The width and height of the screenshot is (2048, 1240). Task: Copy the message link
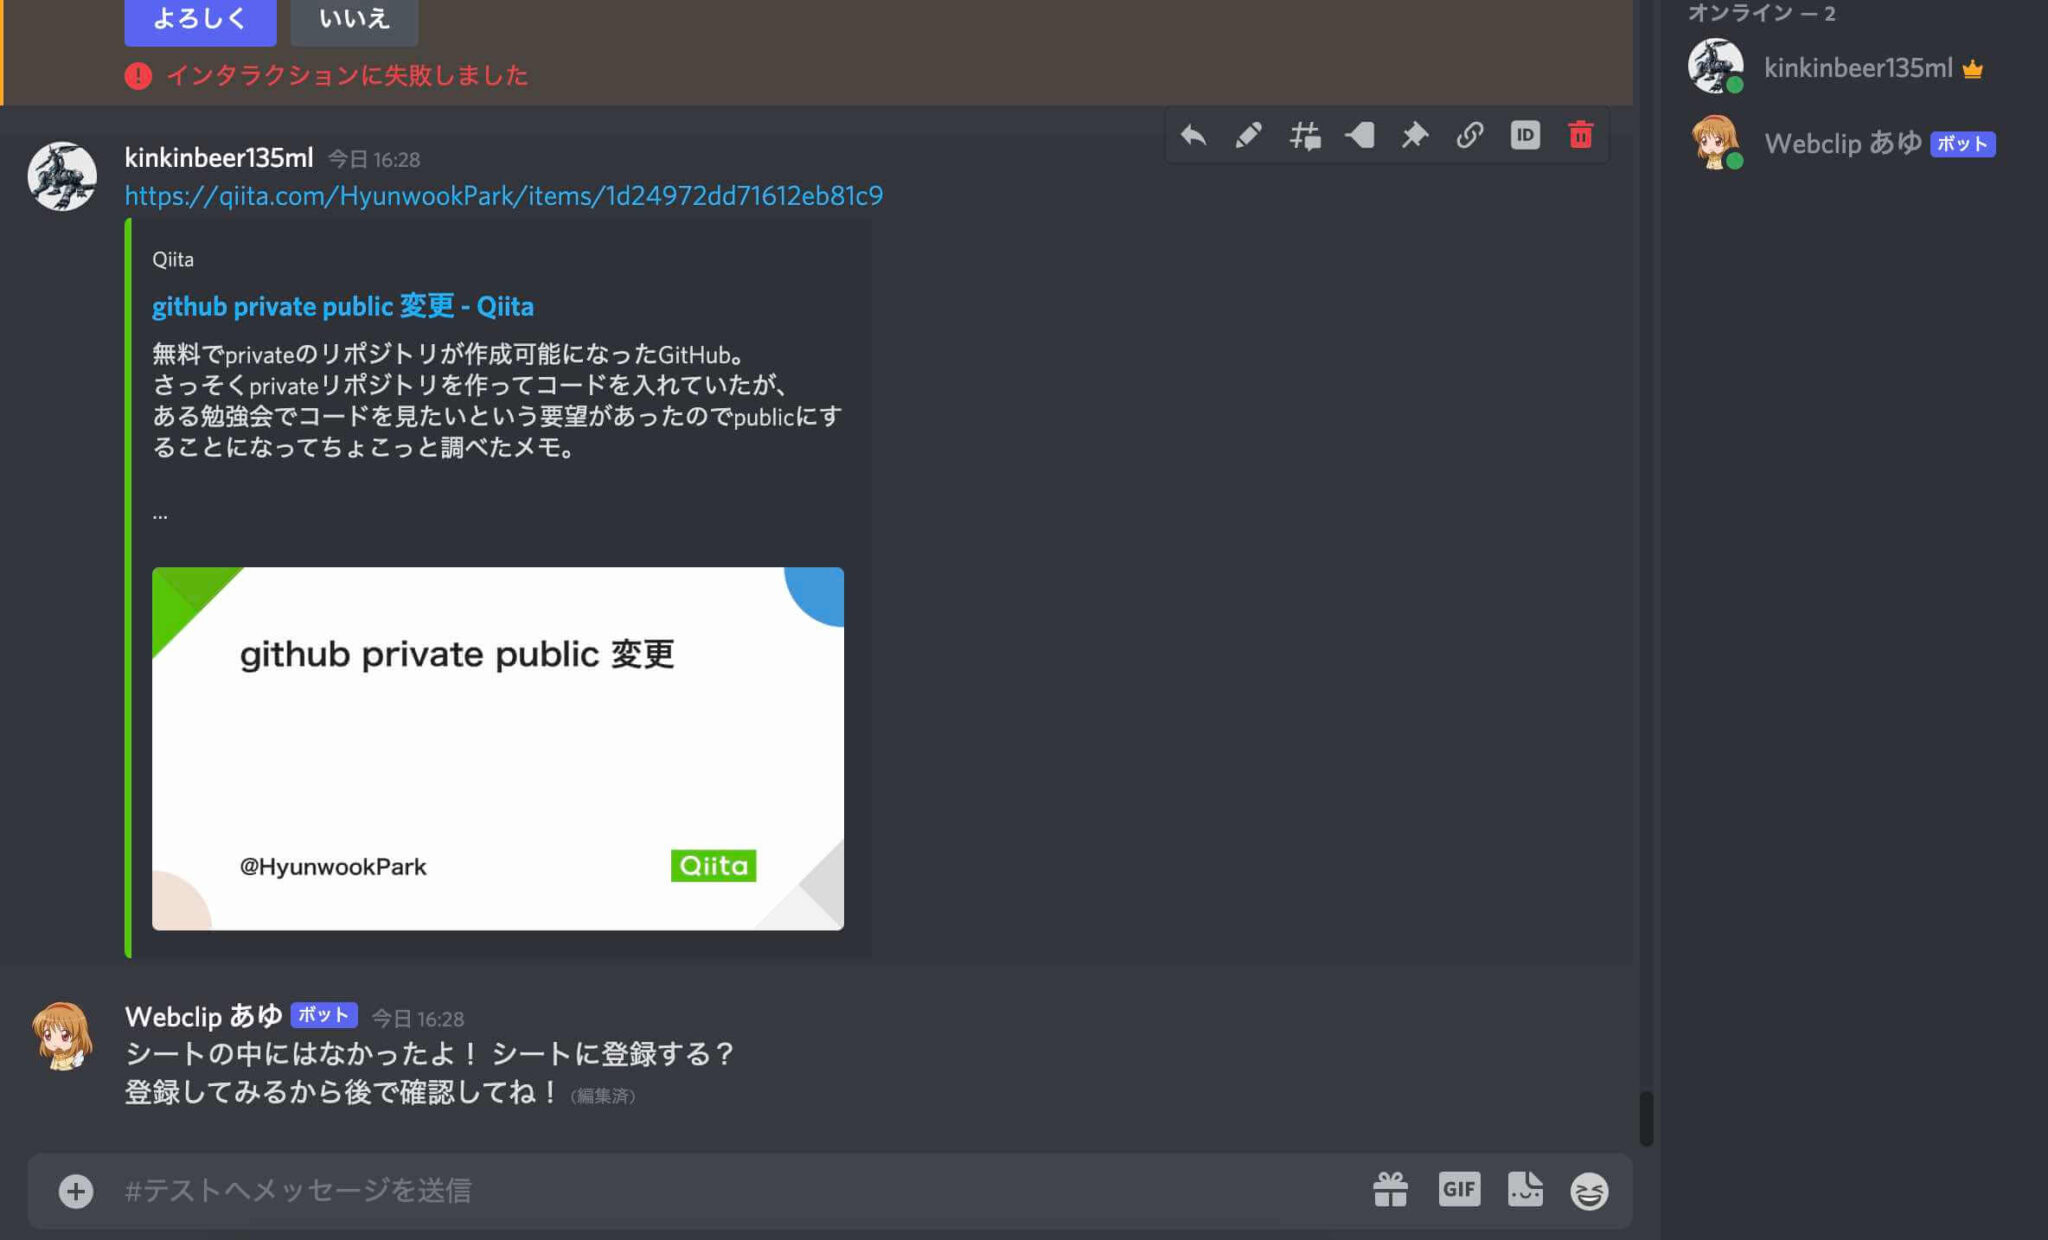click(x=1470, y=134)
